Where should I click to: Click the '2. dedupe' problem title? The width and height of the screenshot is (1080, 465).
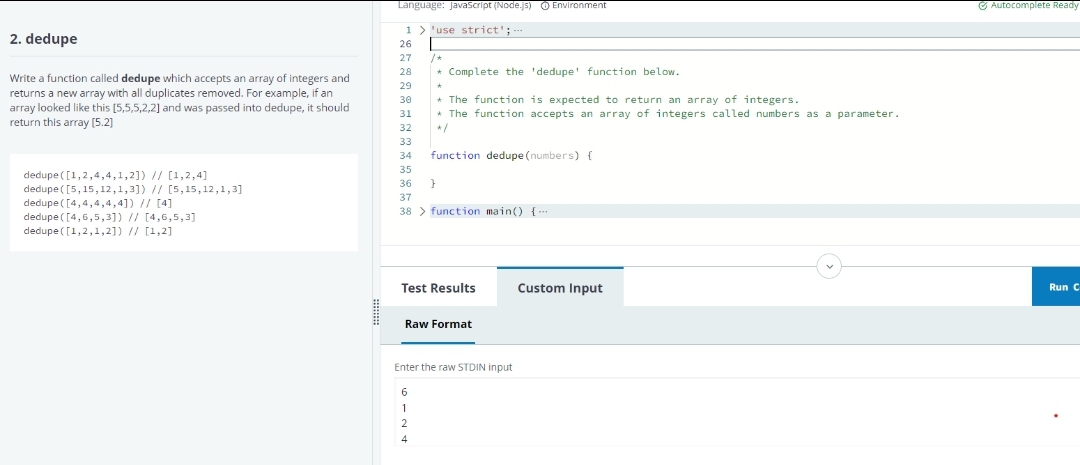43,39
